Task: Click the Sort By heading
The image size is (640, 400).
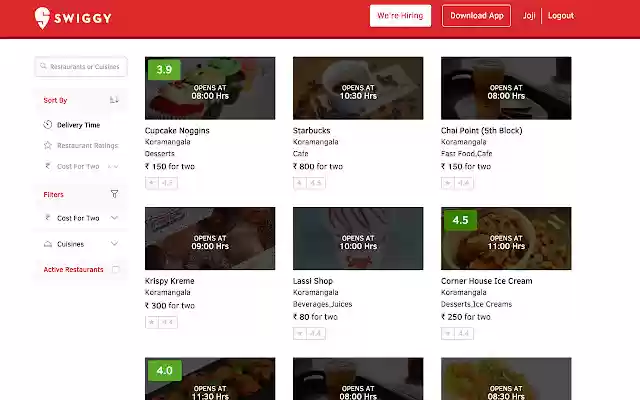Action: (x=55, y=100)
